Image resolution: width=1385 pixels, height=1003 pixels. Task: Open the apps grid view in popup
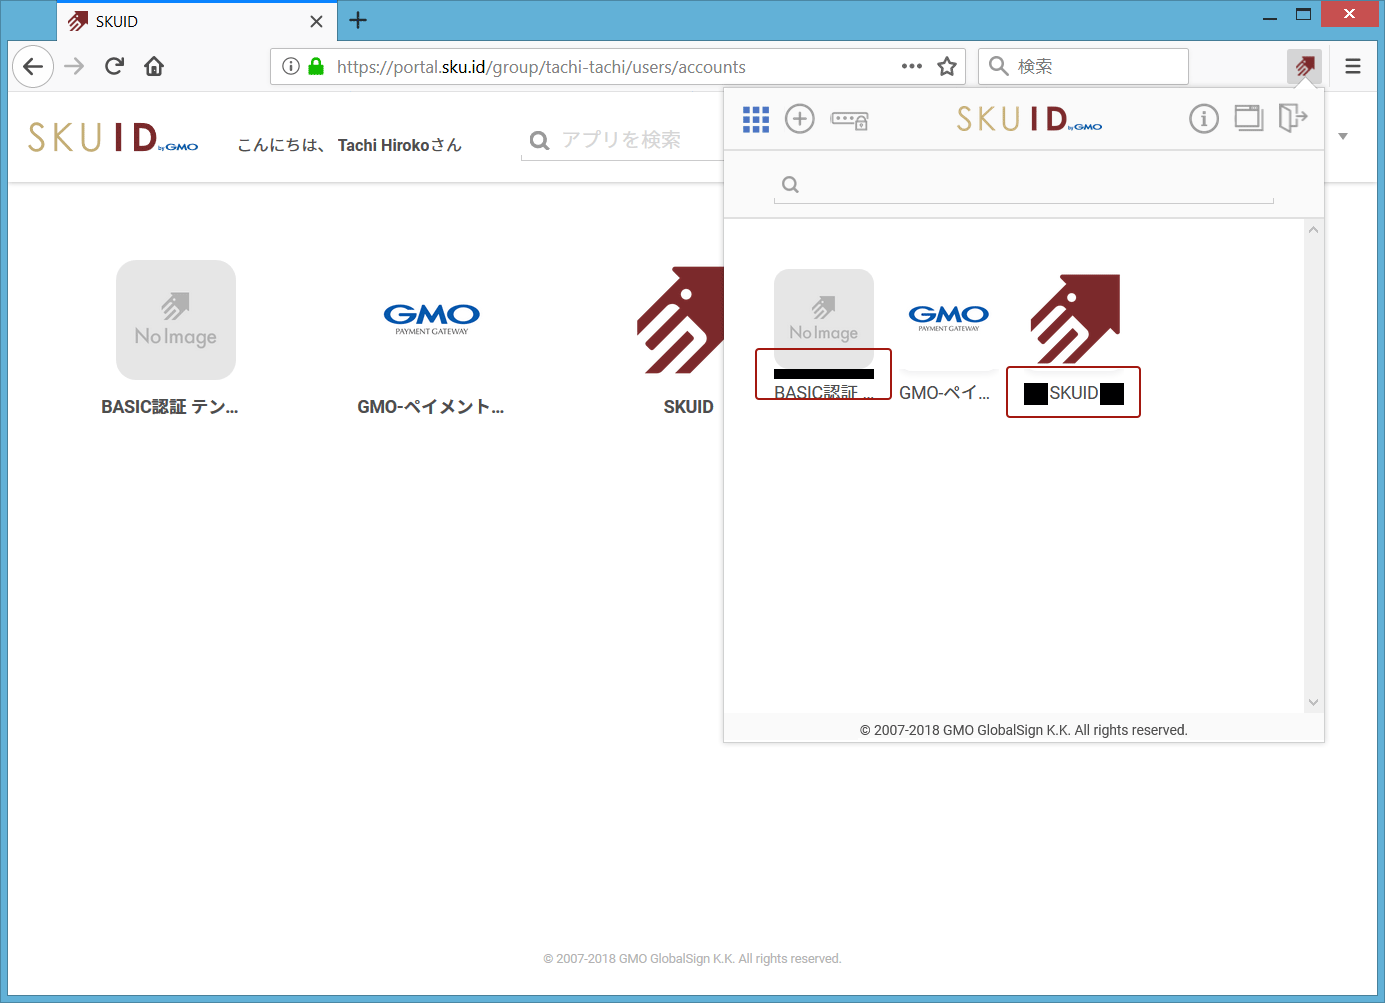[756, 120]
